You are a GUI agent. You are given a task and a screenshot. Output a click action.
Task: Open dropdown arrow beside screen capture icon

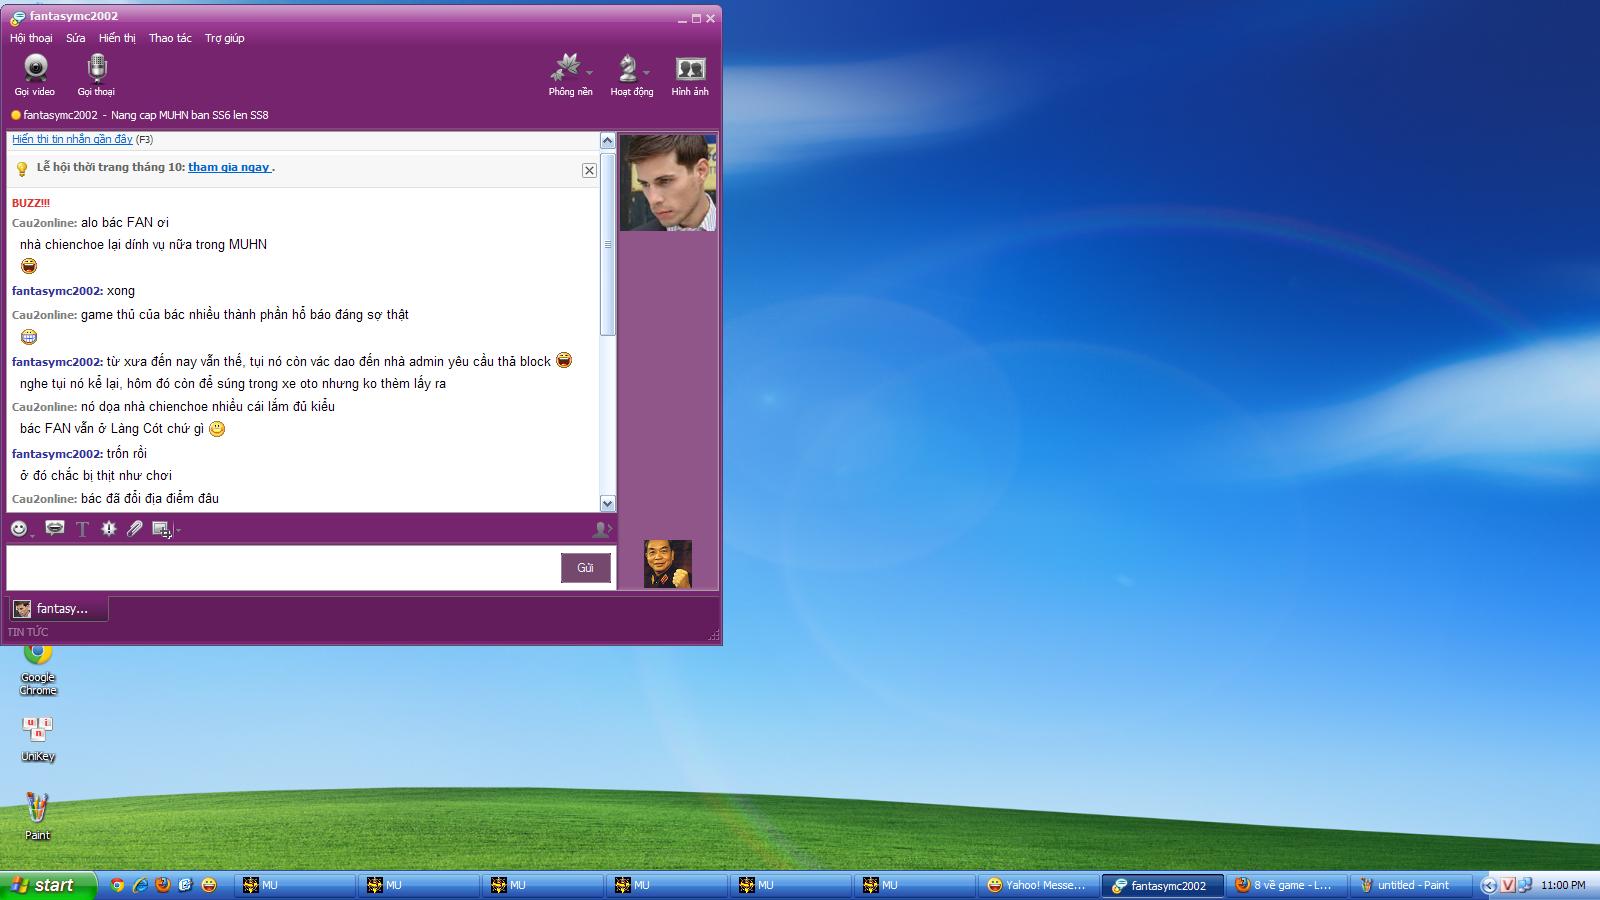tap(178, 530)
